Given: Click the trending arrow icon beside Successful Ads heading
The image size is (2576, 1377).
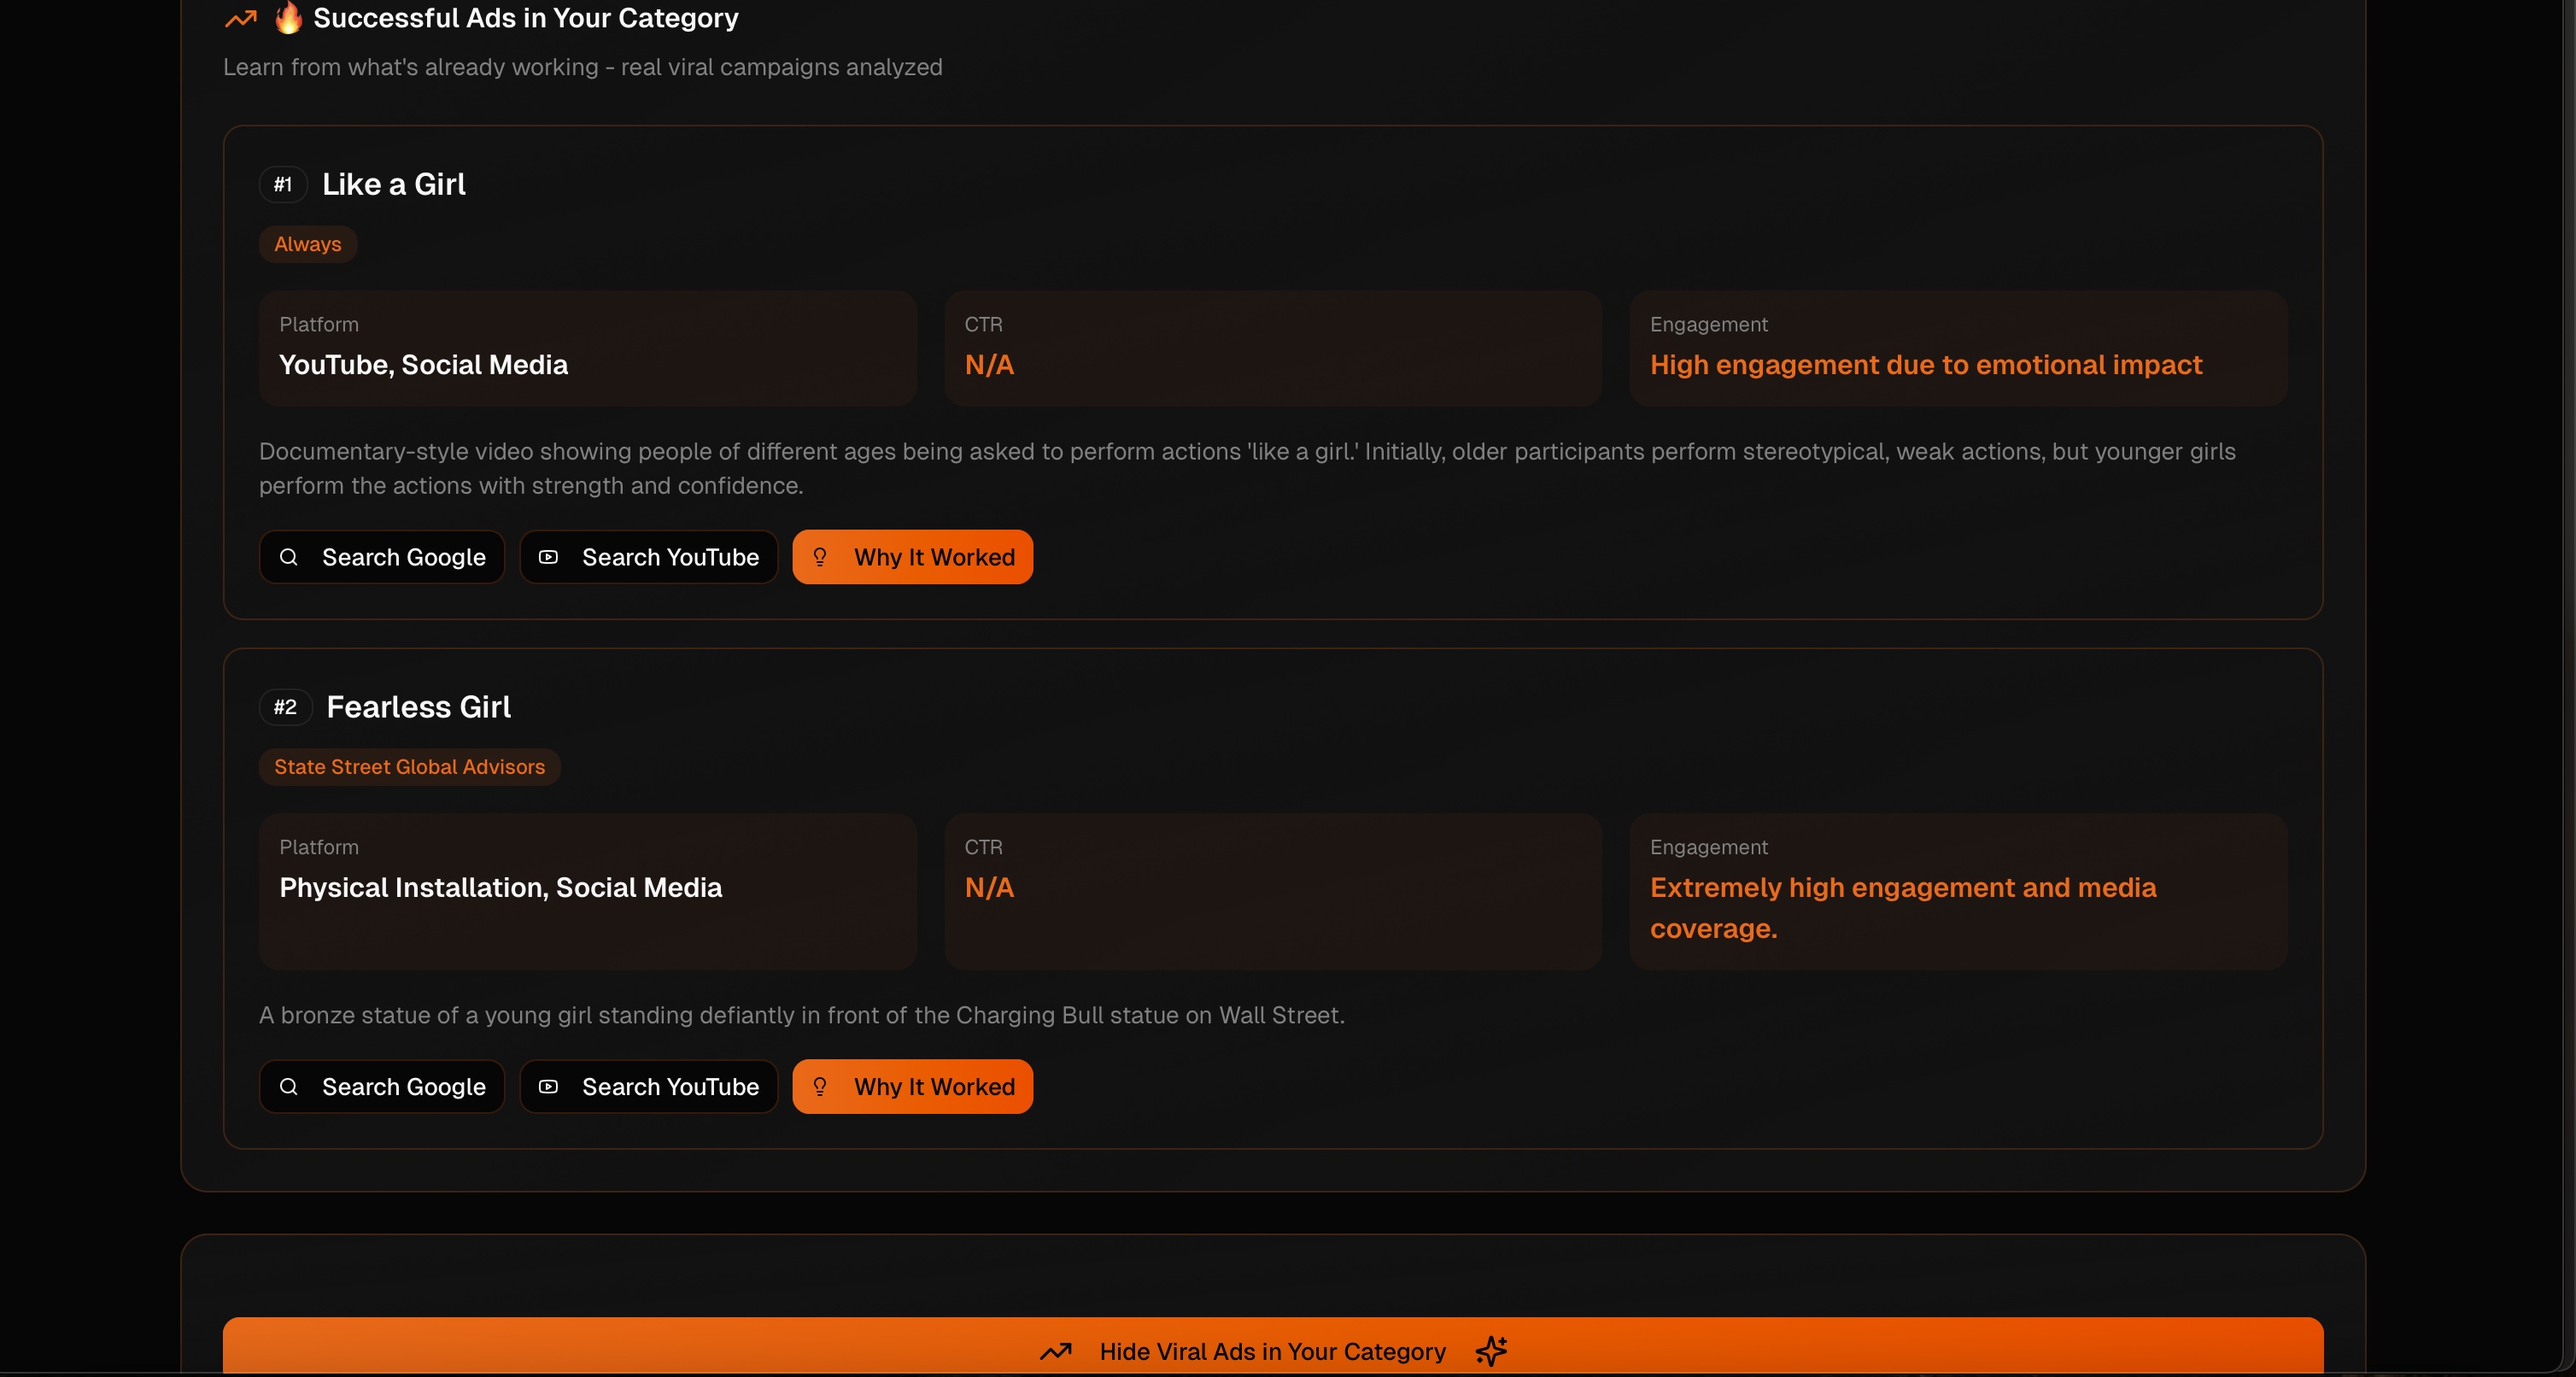Looking at the screenshot, I should click(x=240, y=18).
